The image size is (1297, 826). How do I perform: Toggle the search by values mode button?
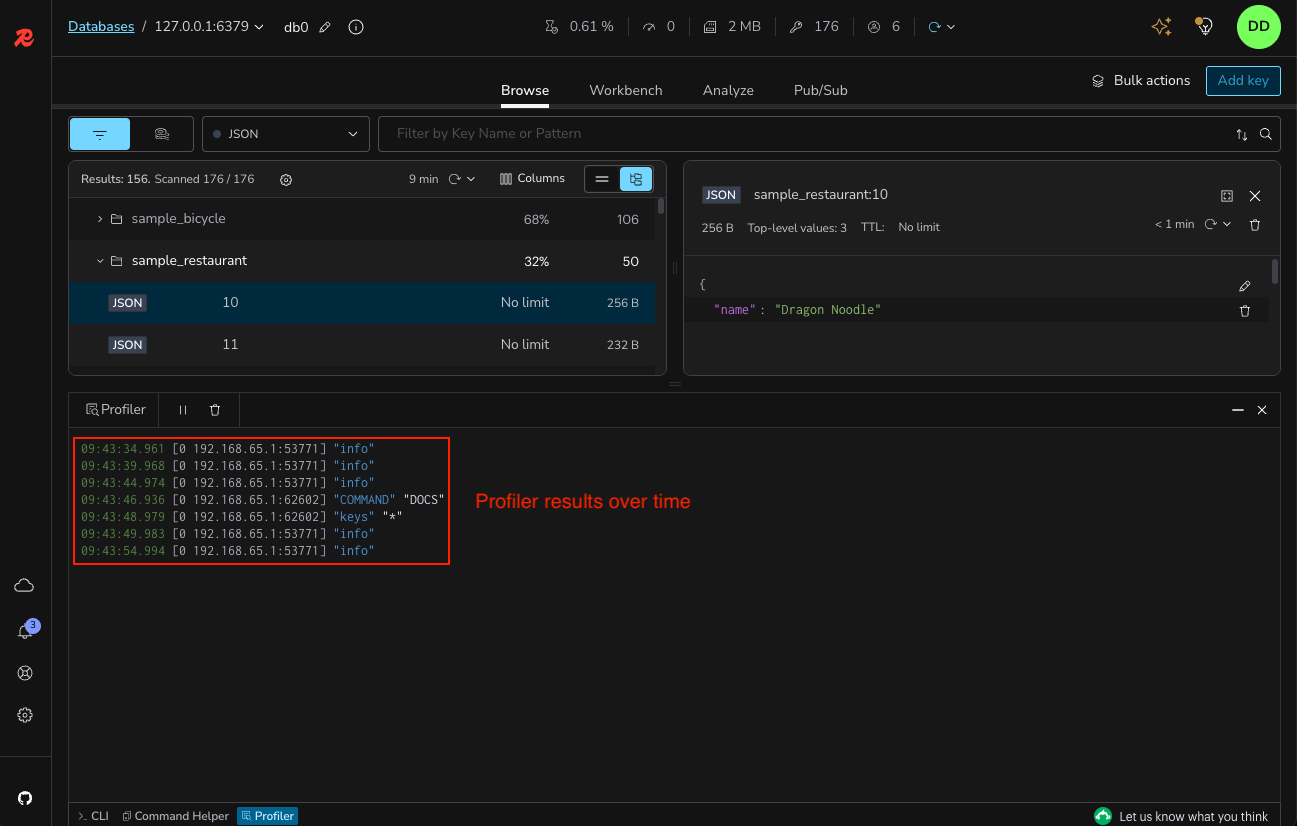(161, 134)
